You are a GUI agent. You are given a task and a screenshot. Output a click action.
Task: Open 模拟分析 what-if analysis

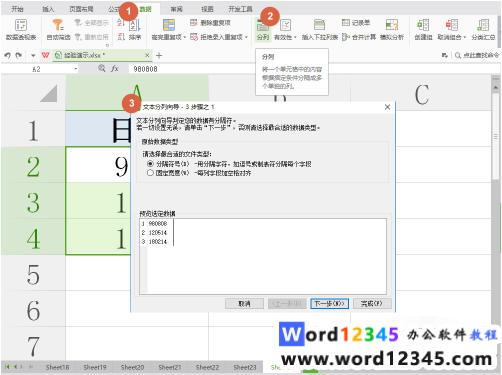point(392,30)
